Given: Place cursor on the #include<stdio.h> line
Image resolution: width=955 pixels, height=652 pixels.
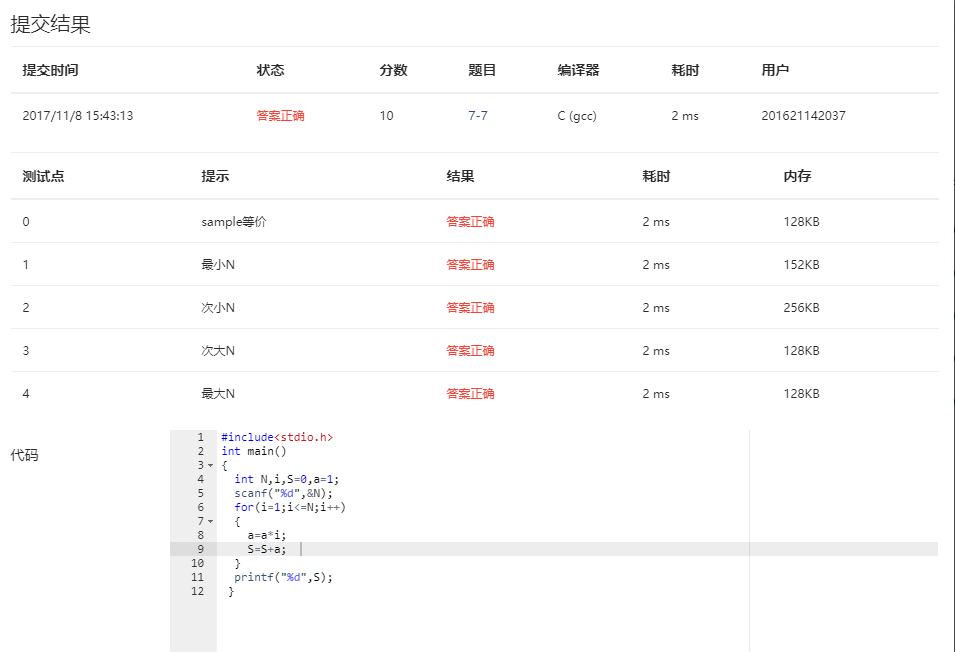Looking at the screenshot, I should [277, 437].
